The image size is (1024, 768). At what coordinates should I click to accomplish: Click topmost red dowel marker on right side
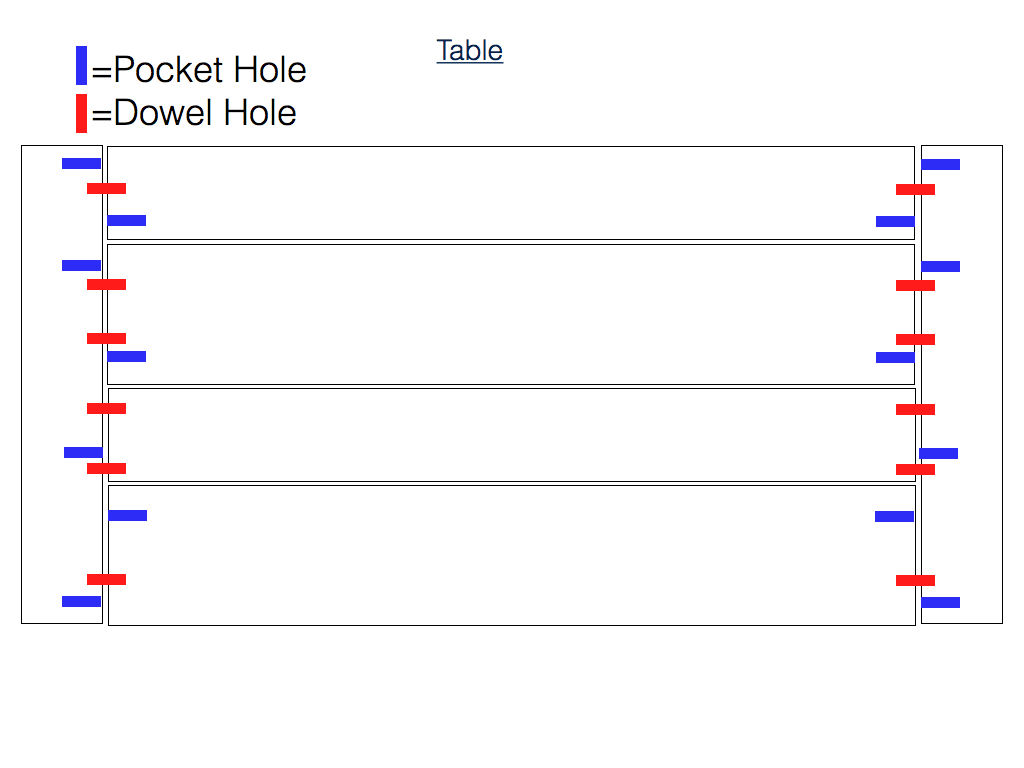[916, 189]
